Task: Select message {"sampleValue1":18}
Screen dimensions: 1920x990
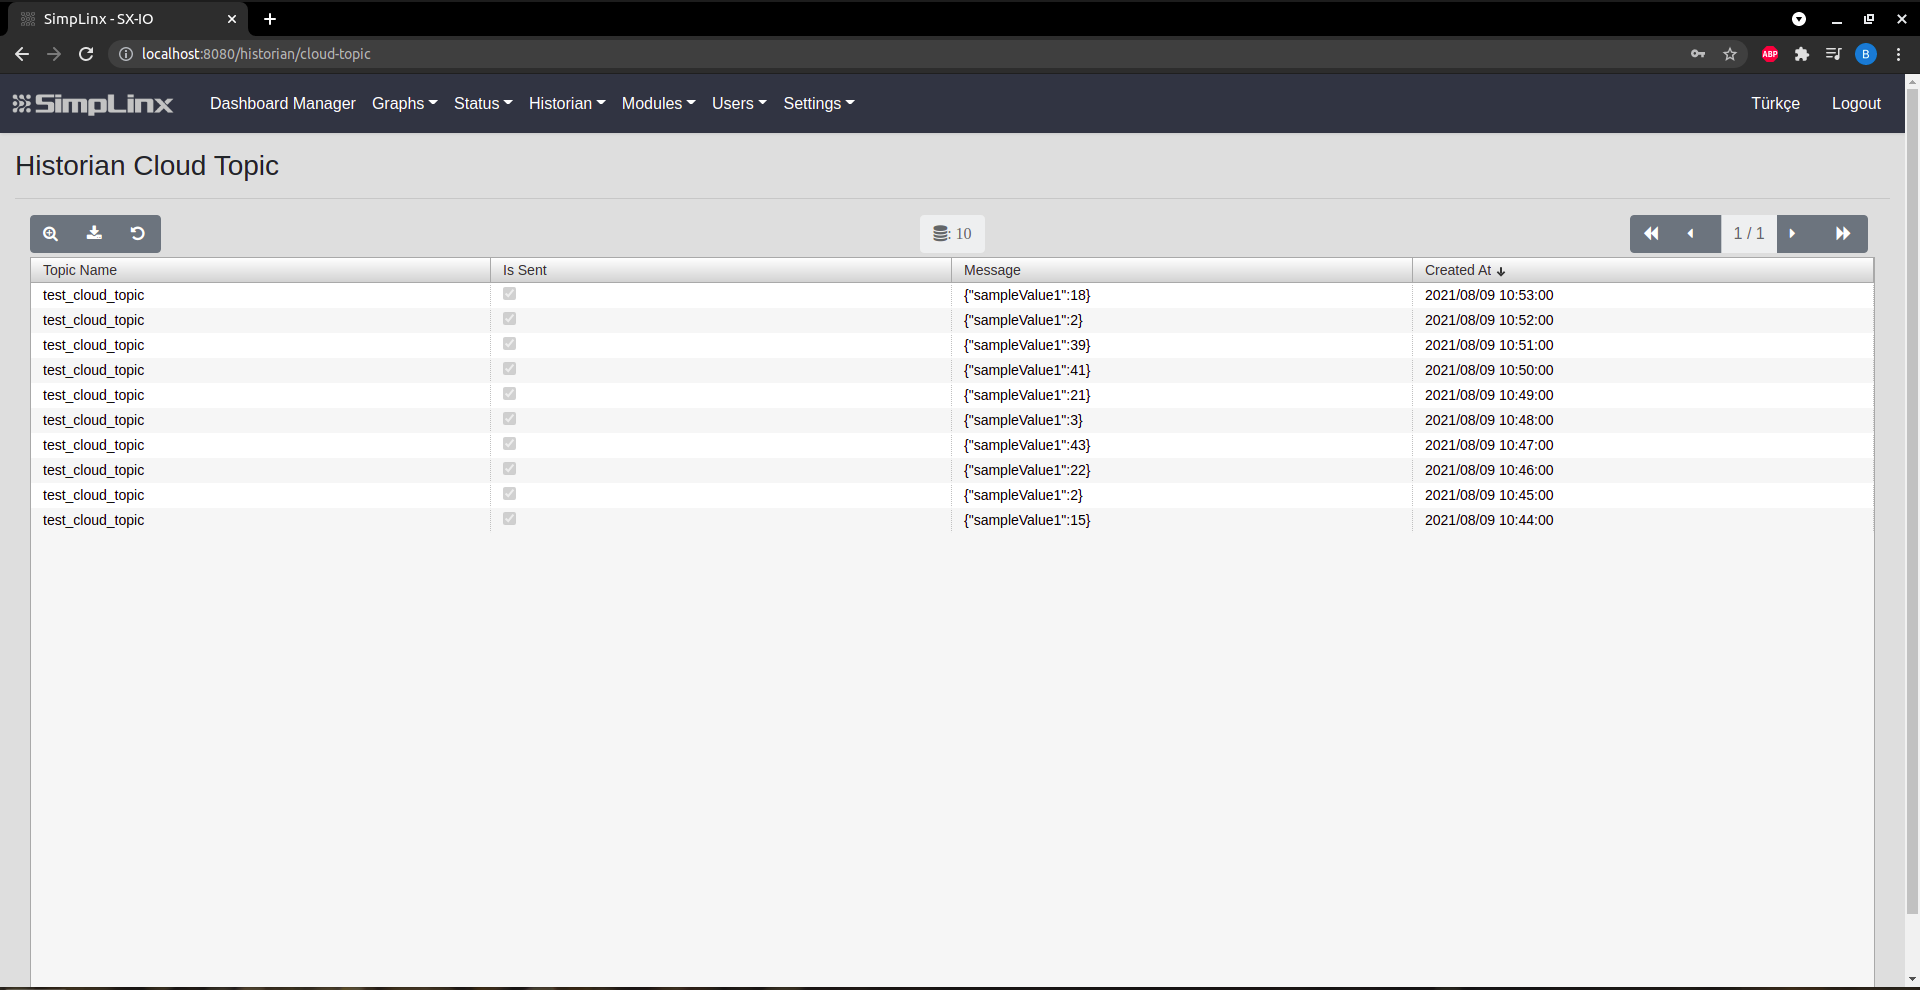Action: (1027, 295)
